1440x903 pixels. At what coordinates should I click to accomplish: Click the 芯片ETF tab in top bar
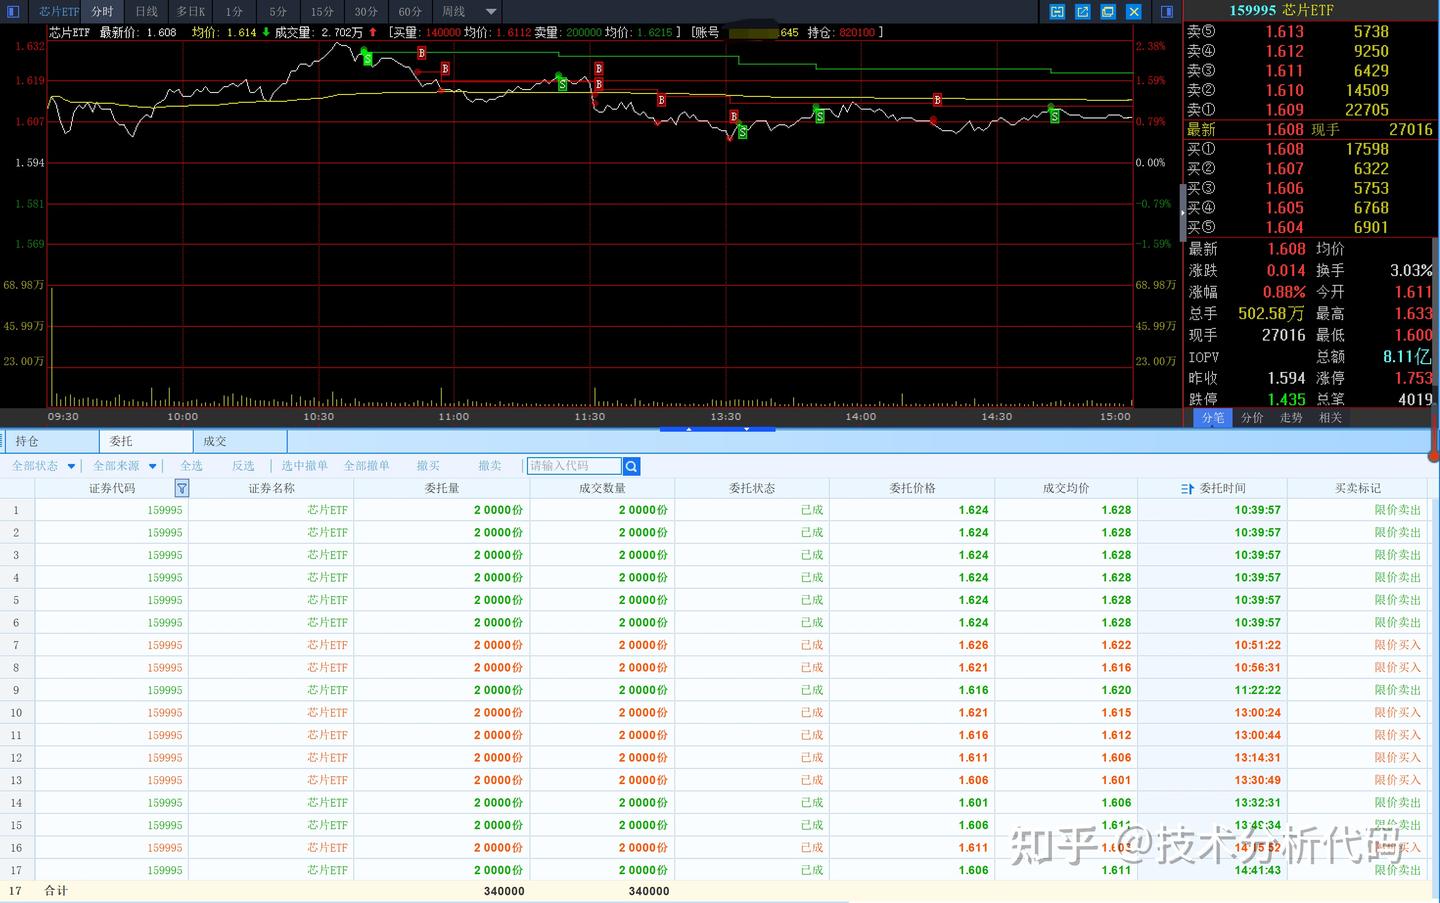(x=58, y=12)
